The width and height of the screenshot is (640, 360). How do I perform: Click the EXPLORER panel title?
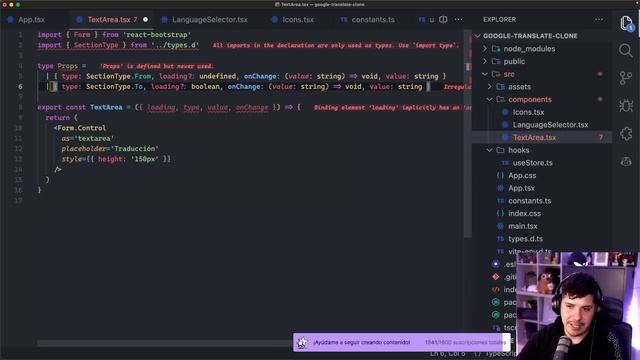[499, 20]
